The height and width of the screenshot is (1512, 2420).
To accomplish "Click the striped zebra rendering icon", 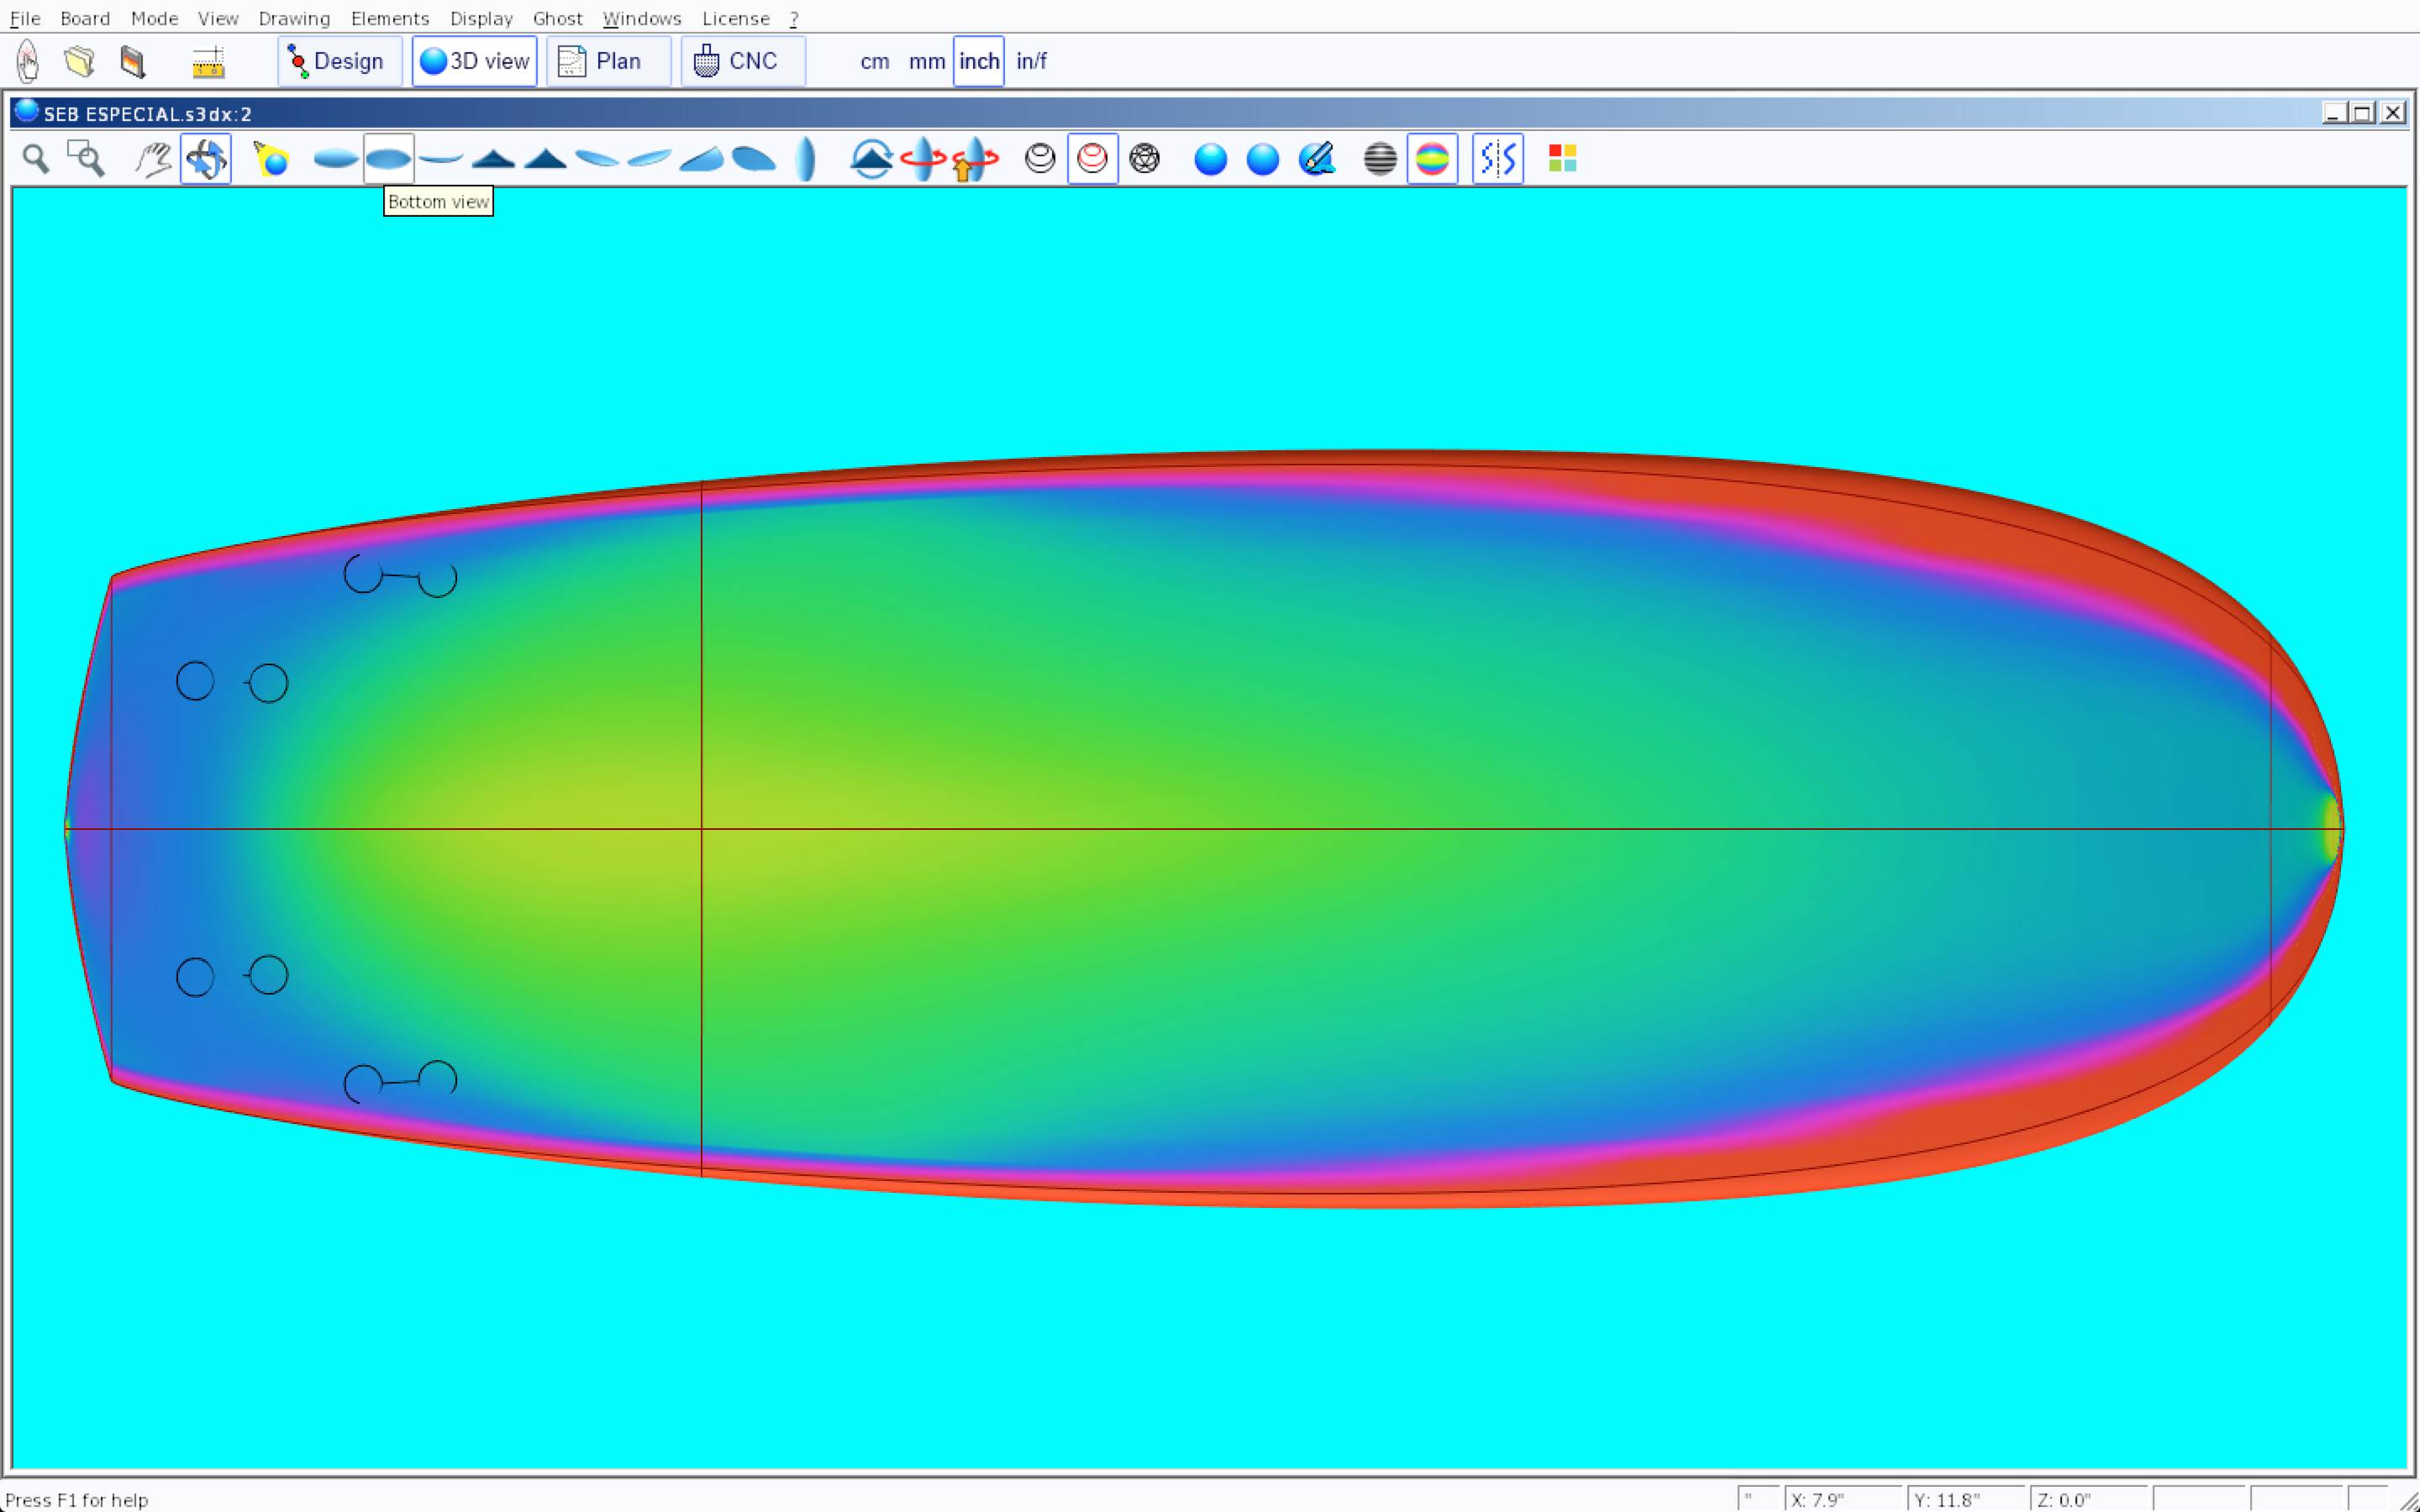I will [1380, 159].
